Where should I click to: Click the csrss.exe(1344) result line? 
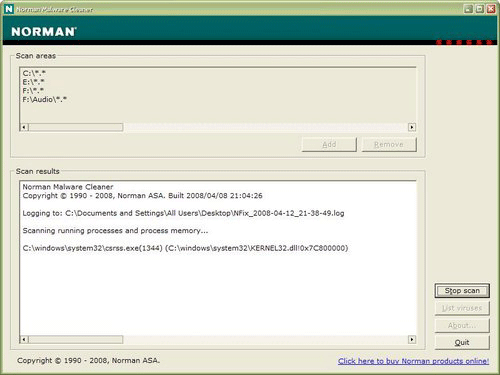[185, 248]
